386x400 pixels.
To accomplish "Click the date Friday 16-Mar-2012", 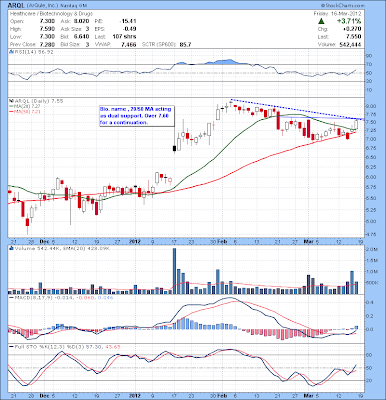I will [337, 14].
